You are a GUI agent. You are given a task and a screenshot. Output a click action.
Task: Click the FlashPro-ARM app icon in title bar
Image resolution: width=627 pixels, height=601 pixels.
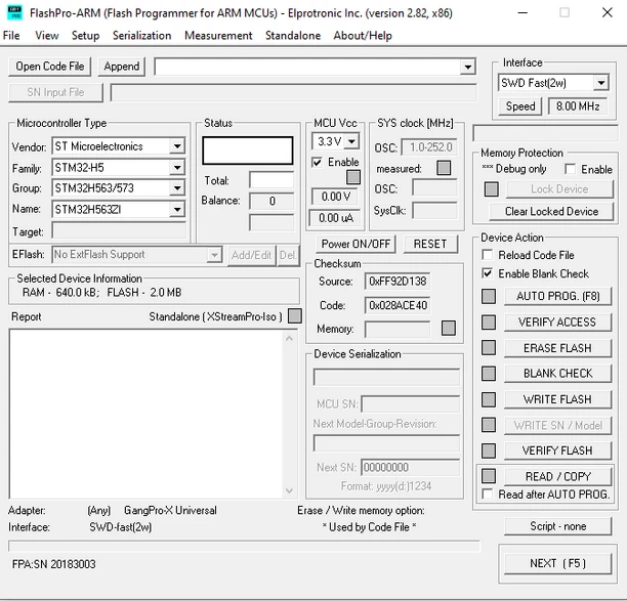[15, 13]
